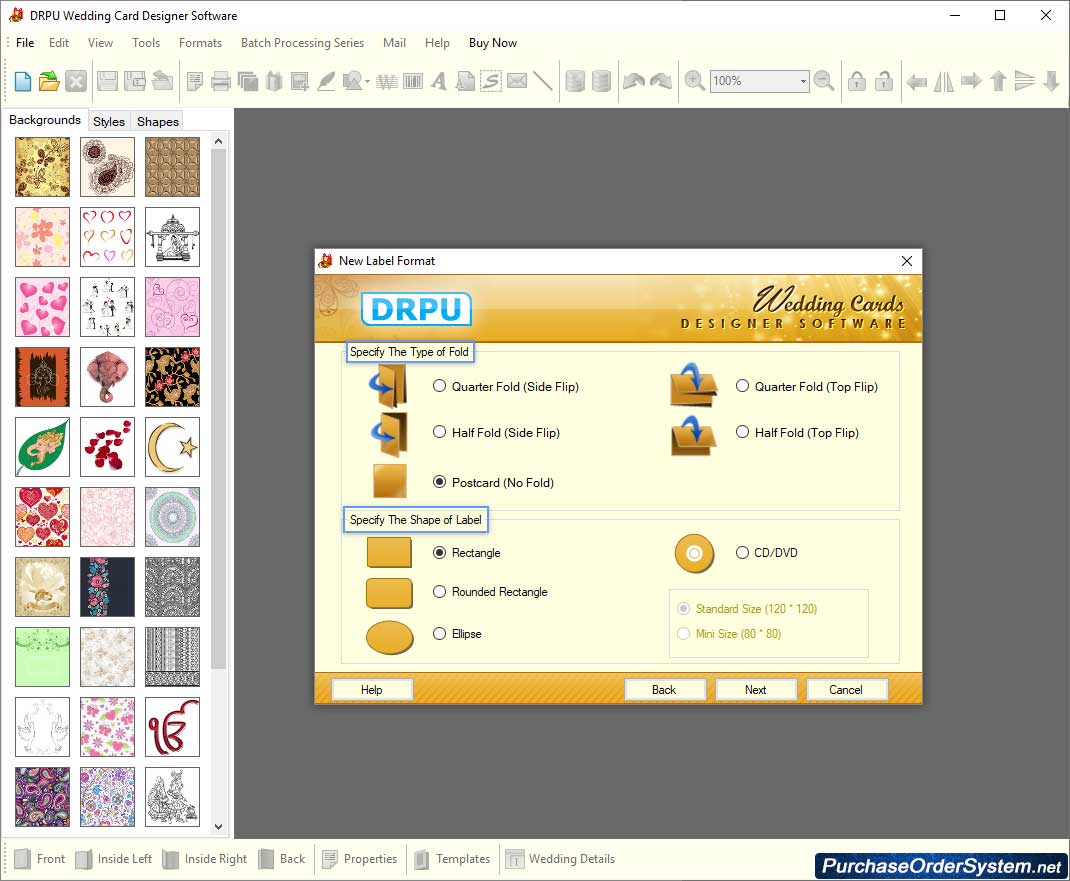
Task: Select Quarter Fold (Side Flip) option
Action: [439, 386]
